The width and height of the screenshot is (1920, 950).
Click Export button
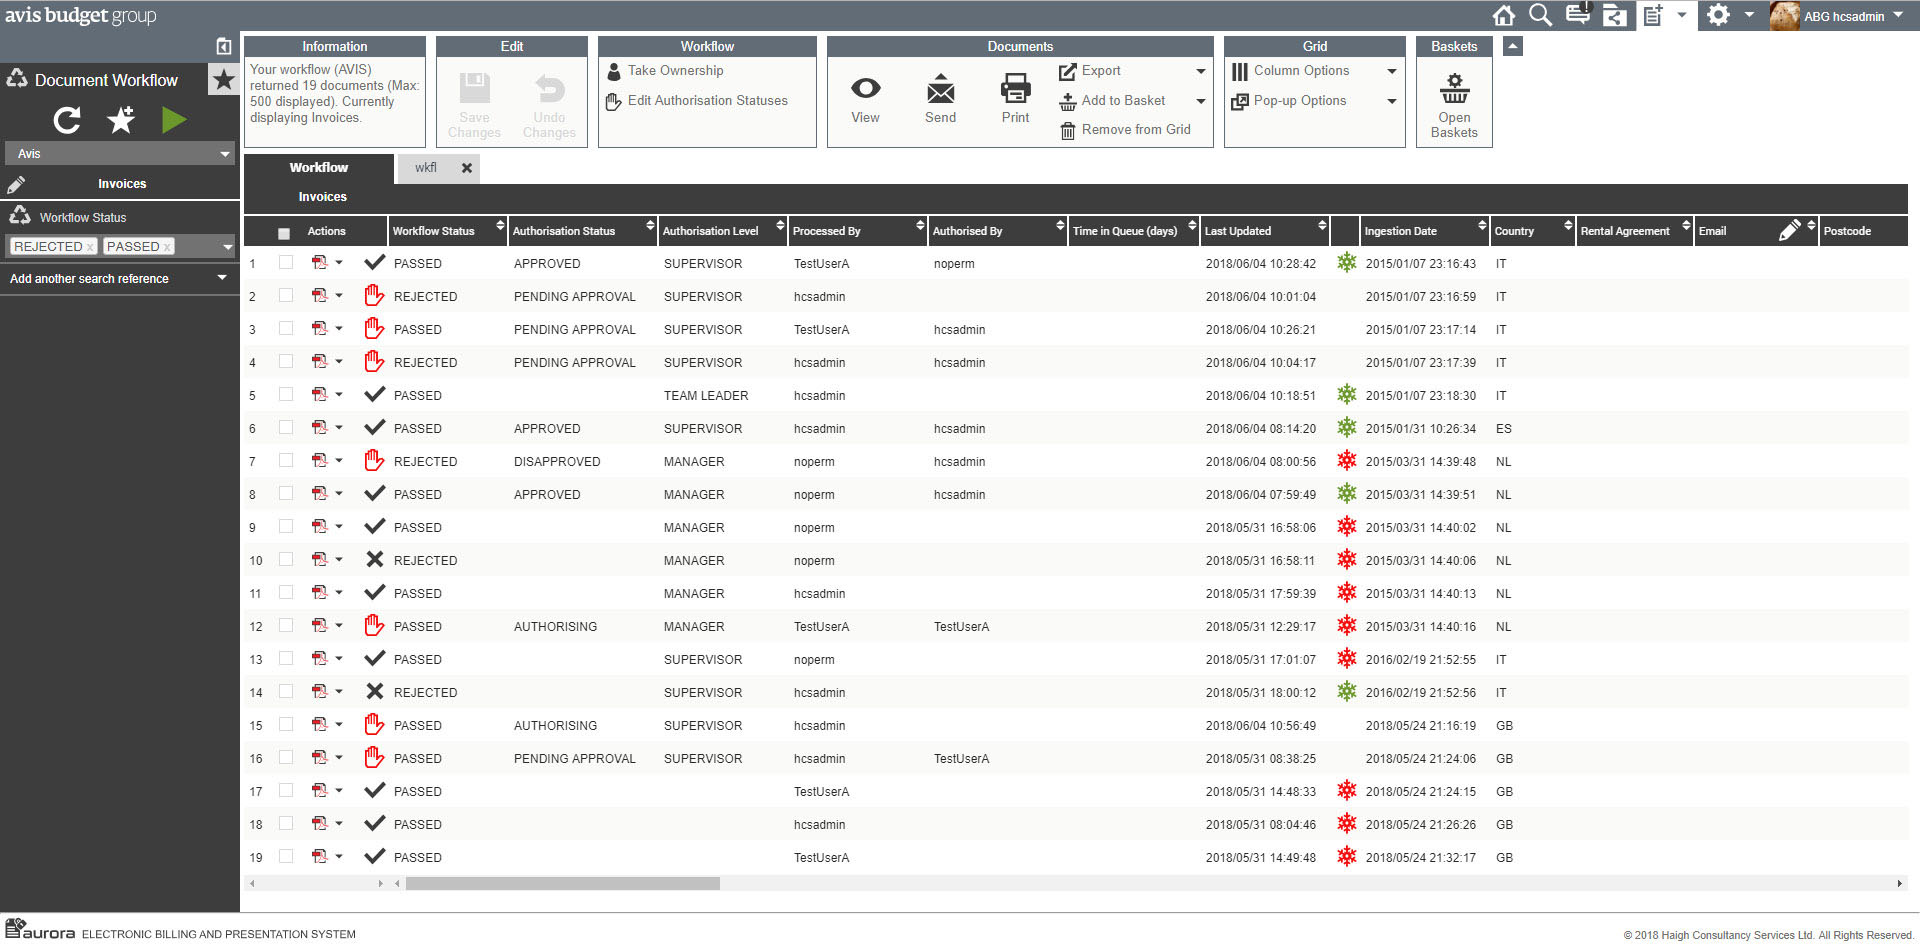click(1101, 71)
